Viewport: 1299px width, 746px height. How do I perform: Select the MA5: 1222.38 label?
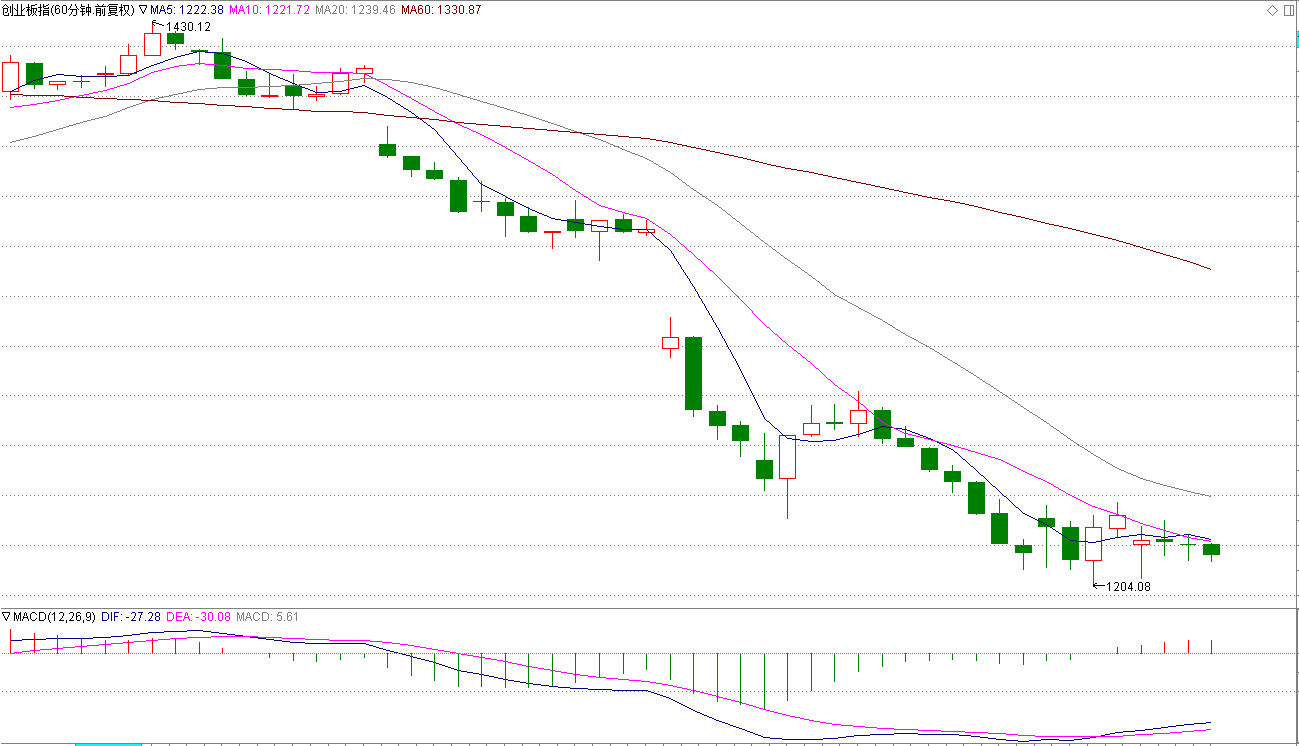click(187, 10)
